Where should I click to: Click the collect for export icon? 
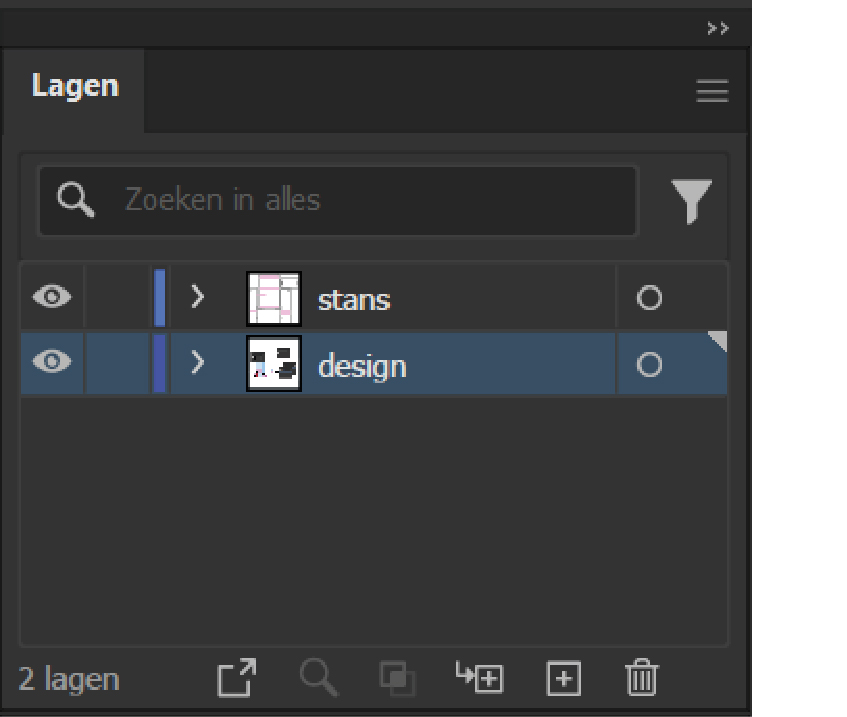coord(237,678)
